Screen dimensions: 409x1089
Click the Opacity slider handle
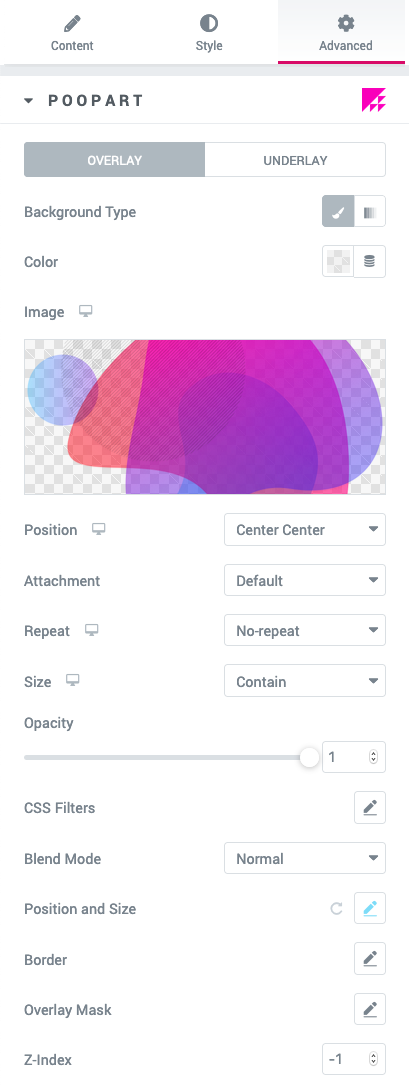[x=309, y=757]
